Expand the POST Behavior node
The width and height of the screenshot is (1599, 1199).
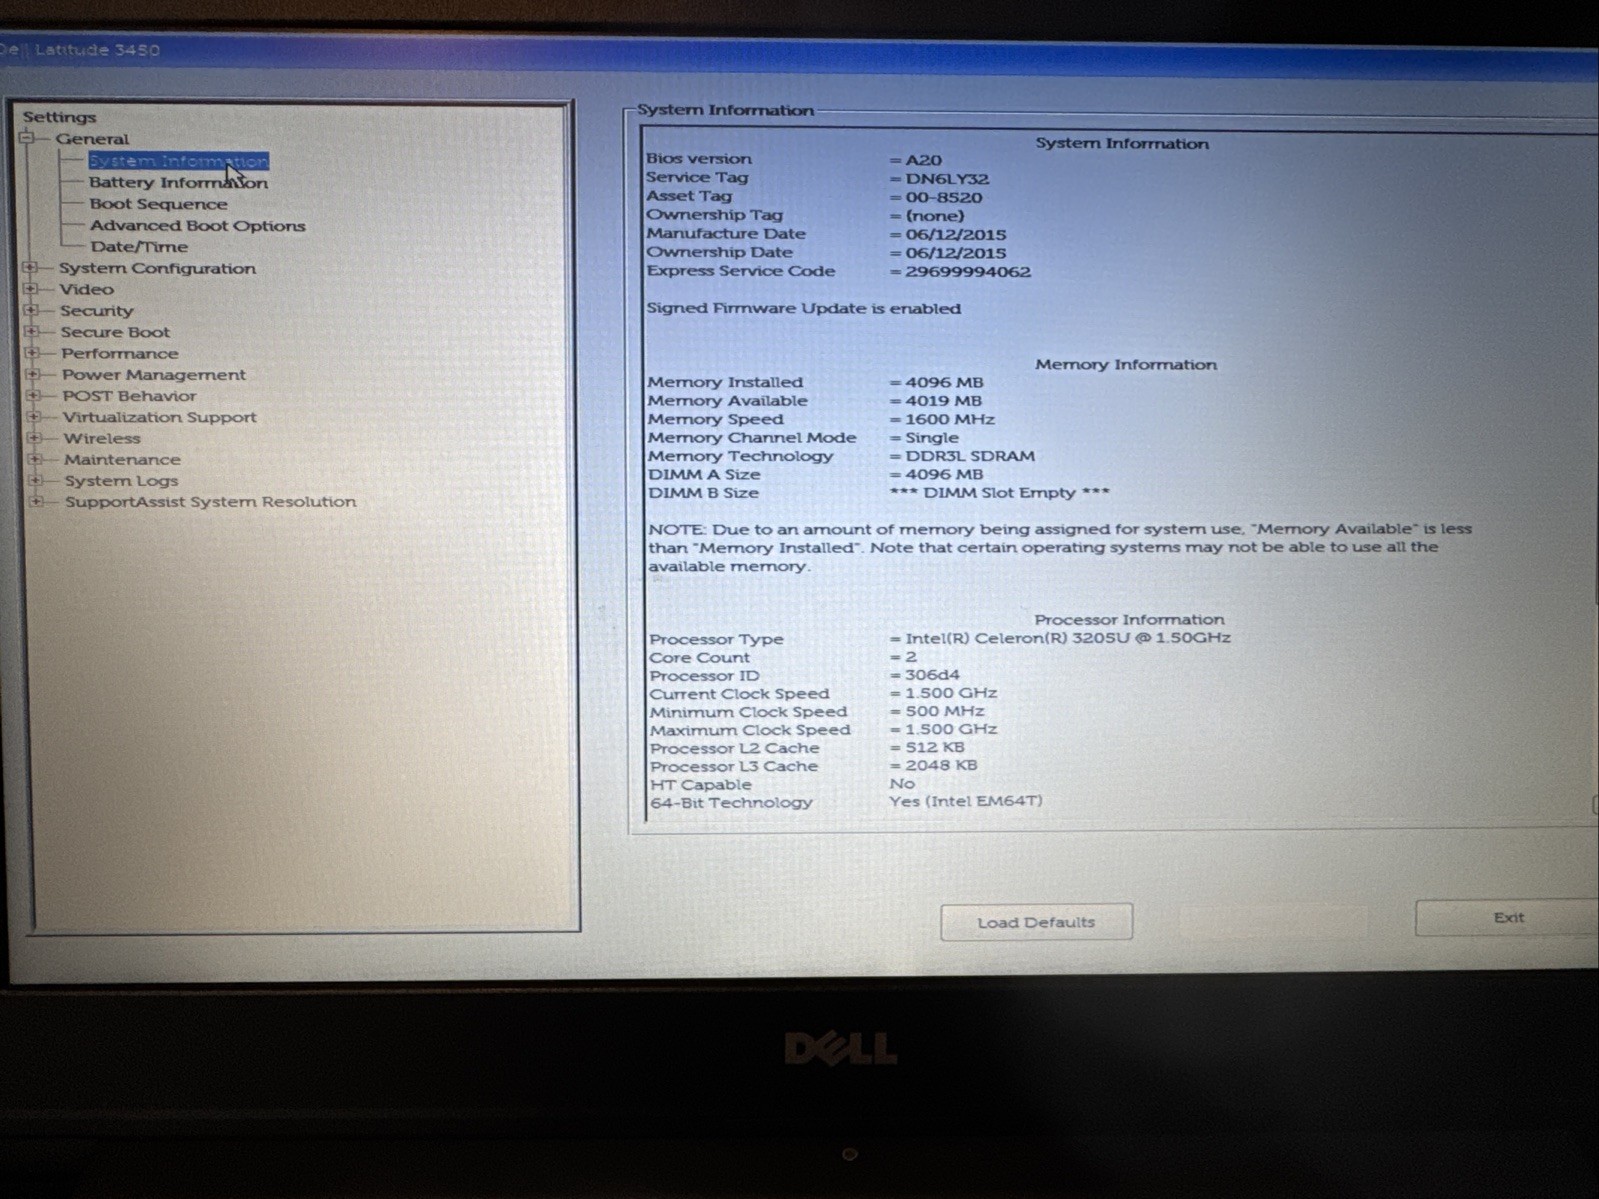33,395
